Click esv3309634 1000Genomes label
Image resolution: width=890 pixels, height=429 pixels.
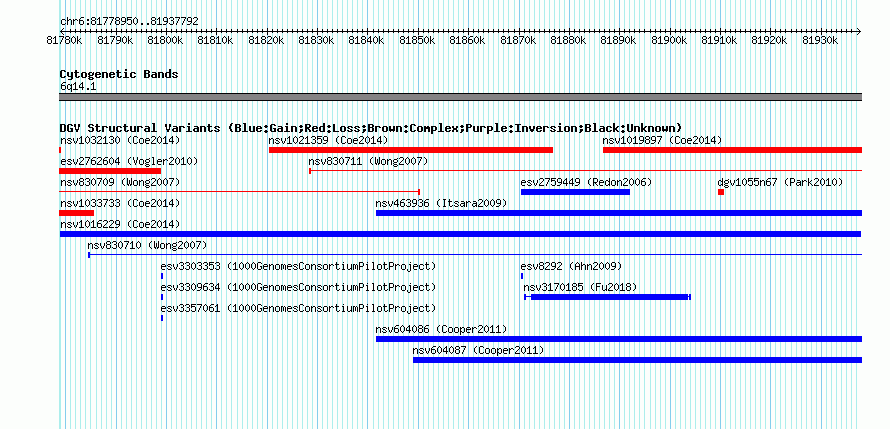point(299,287)
